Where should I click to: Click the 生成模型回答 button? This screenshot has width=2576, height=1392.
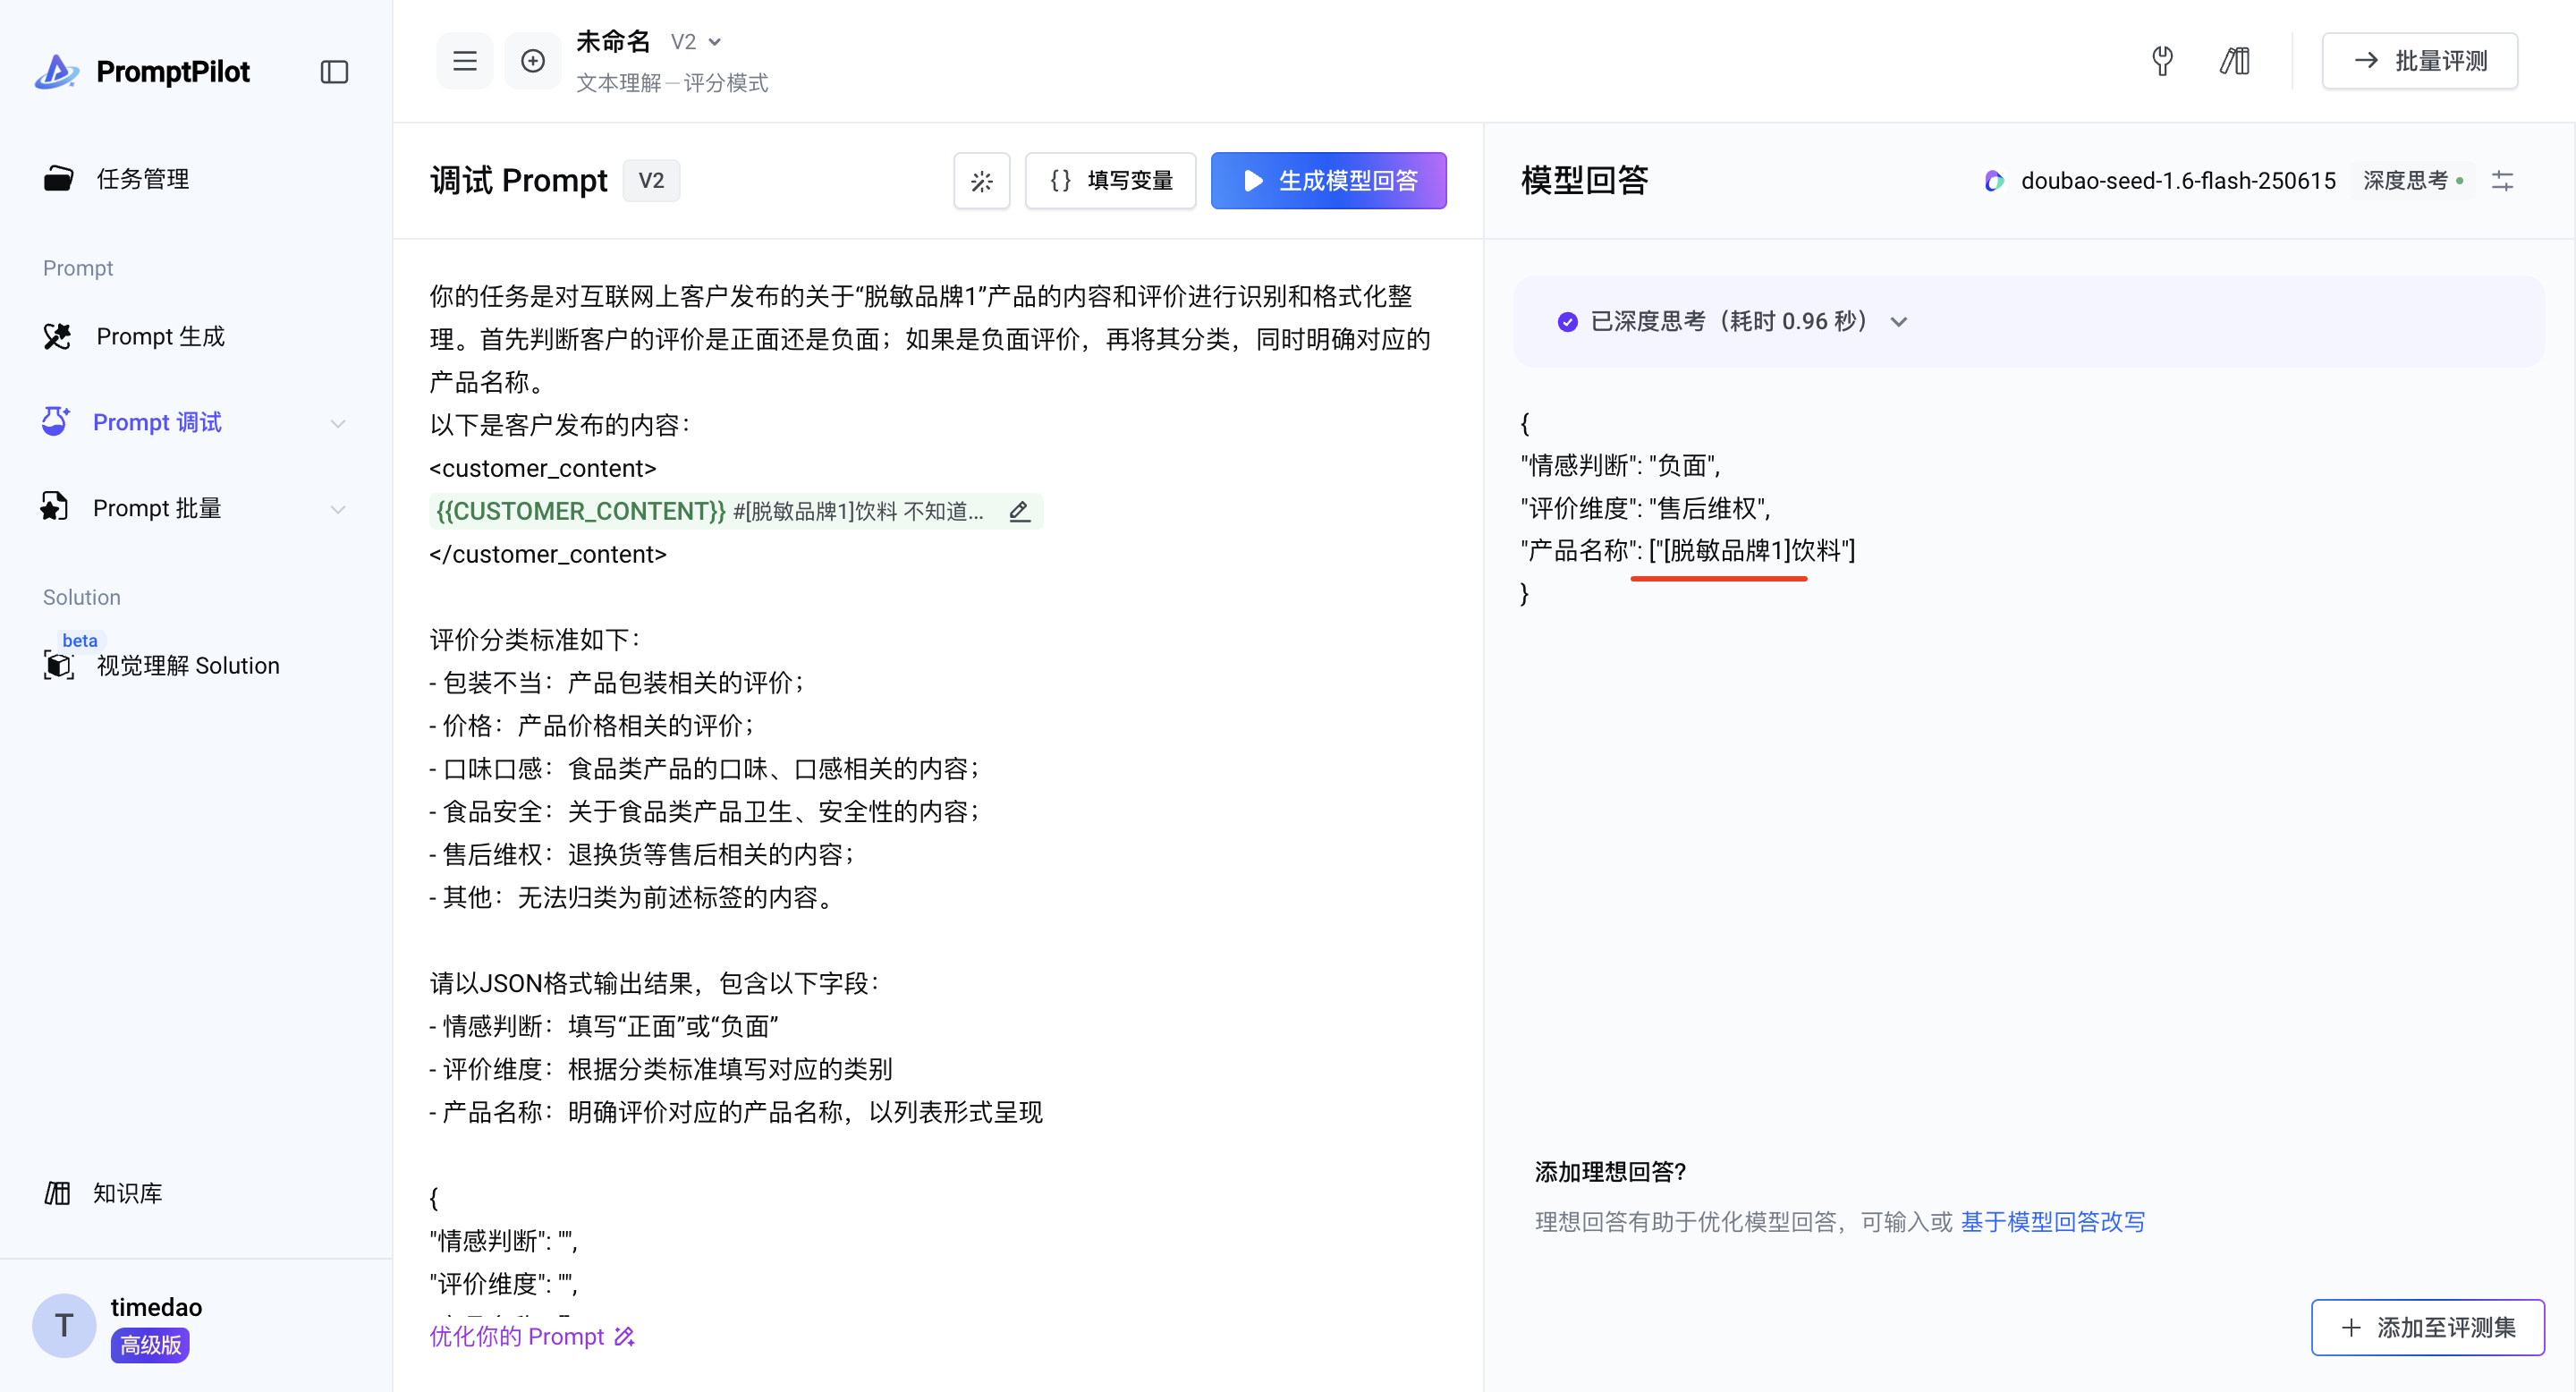coord(1327,181)
